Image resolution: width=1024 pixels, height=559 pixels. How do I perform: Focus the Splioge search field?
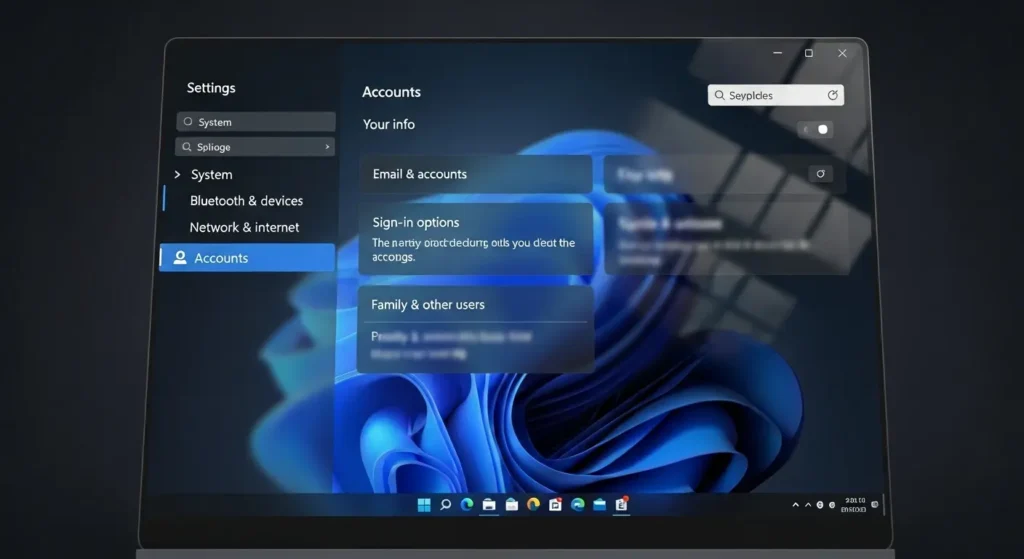tap(255, 147)
